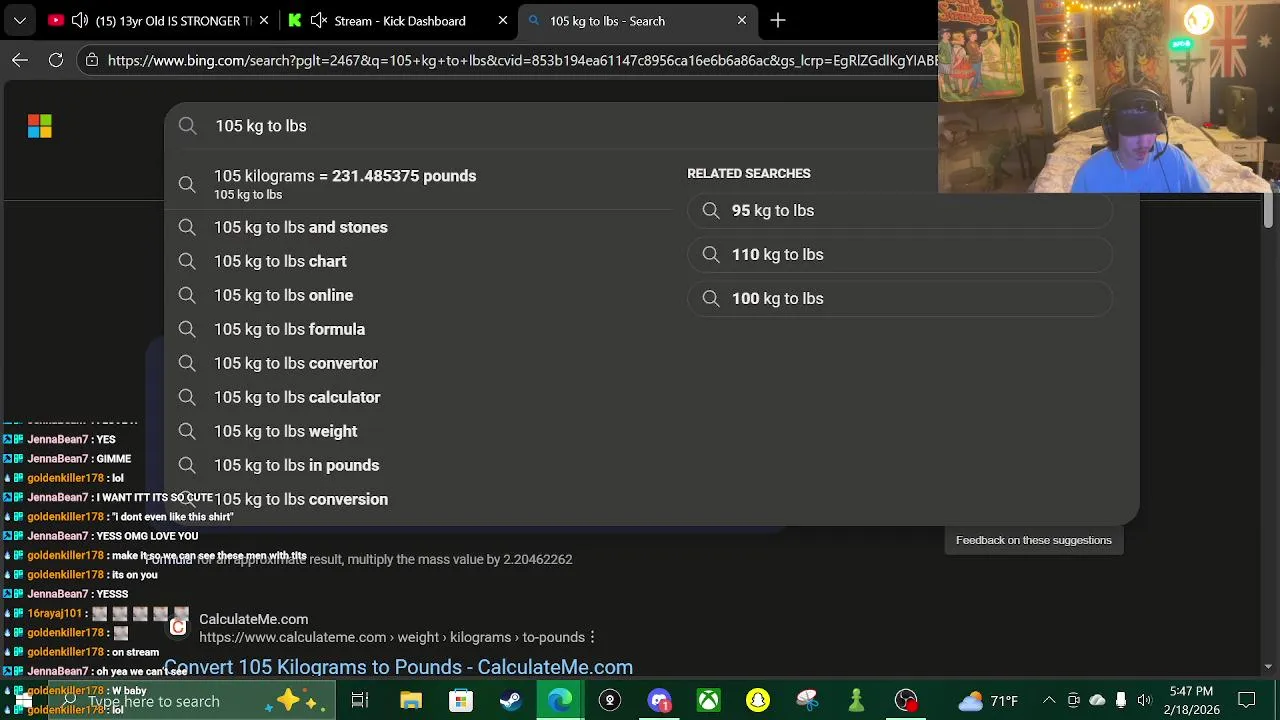This screenshot has height=720, width=1280.
Task: Go back using the browser back arrow
Action: tap(20, 60)
